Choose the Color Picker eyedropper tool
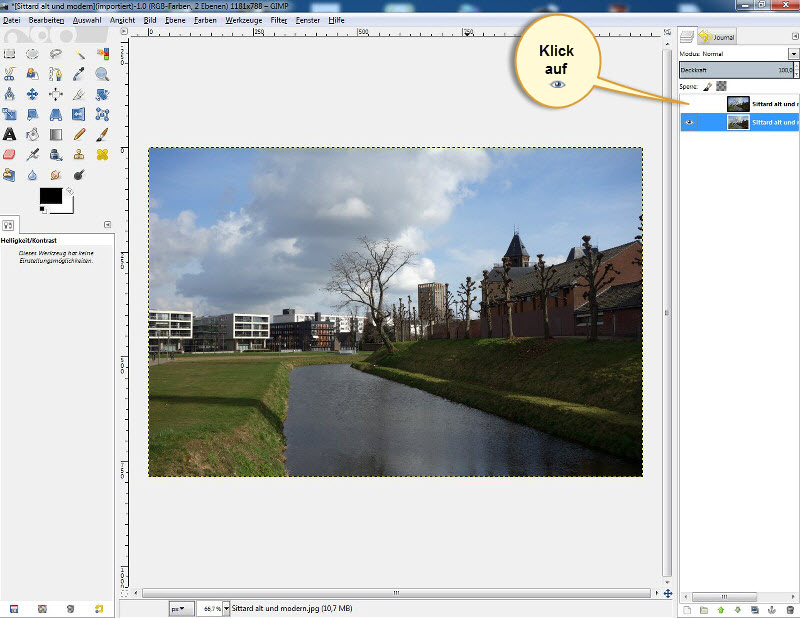Screen dimensions: 800x618 [x=79, y=73]
